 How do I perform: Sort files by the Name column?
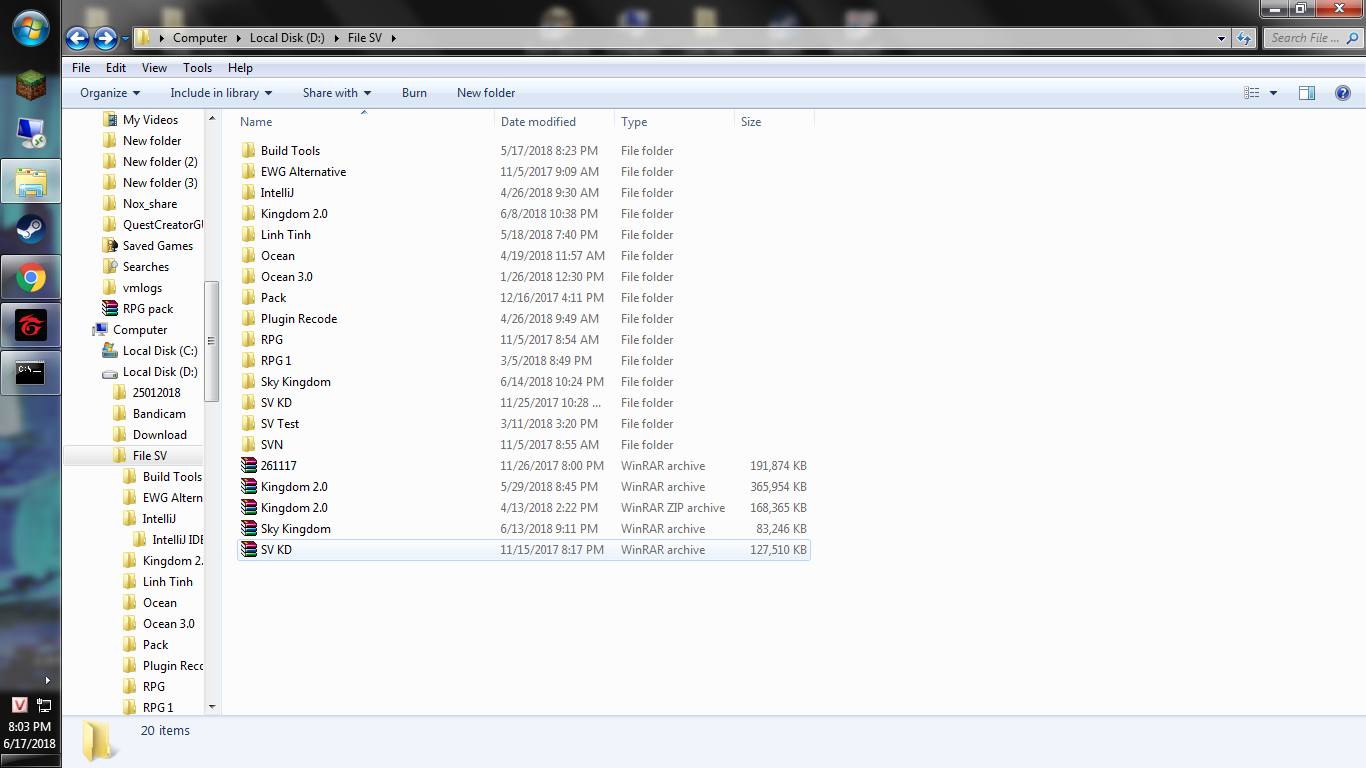(x=365, y=122)
